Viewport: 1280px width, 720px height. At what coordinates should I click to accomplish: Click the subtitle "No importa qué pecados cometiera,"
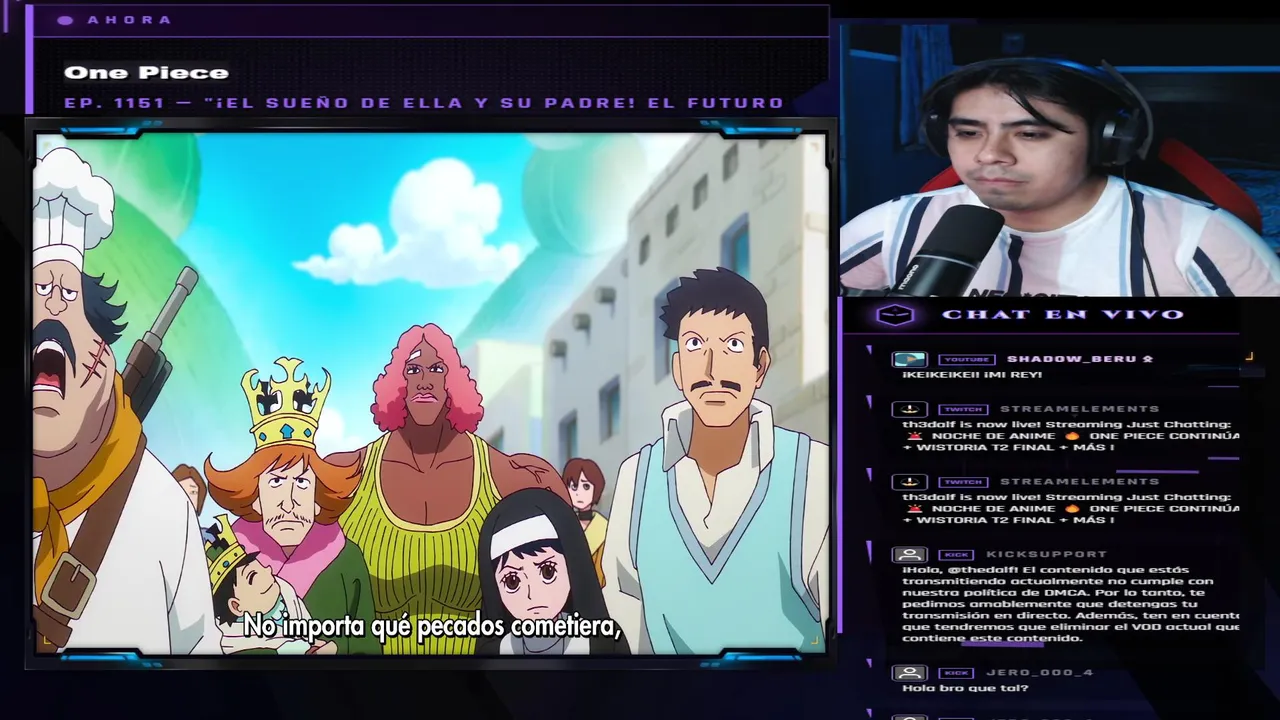[433, 626]
